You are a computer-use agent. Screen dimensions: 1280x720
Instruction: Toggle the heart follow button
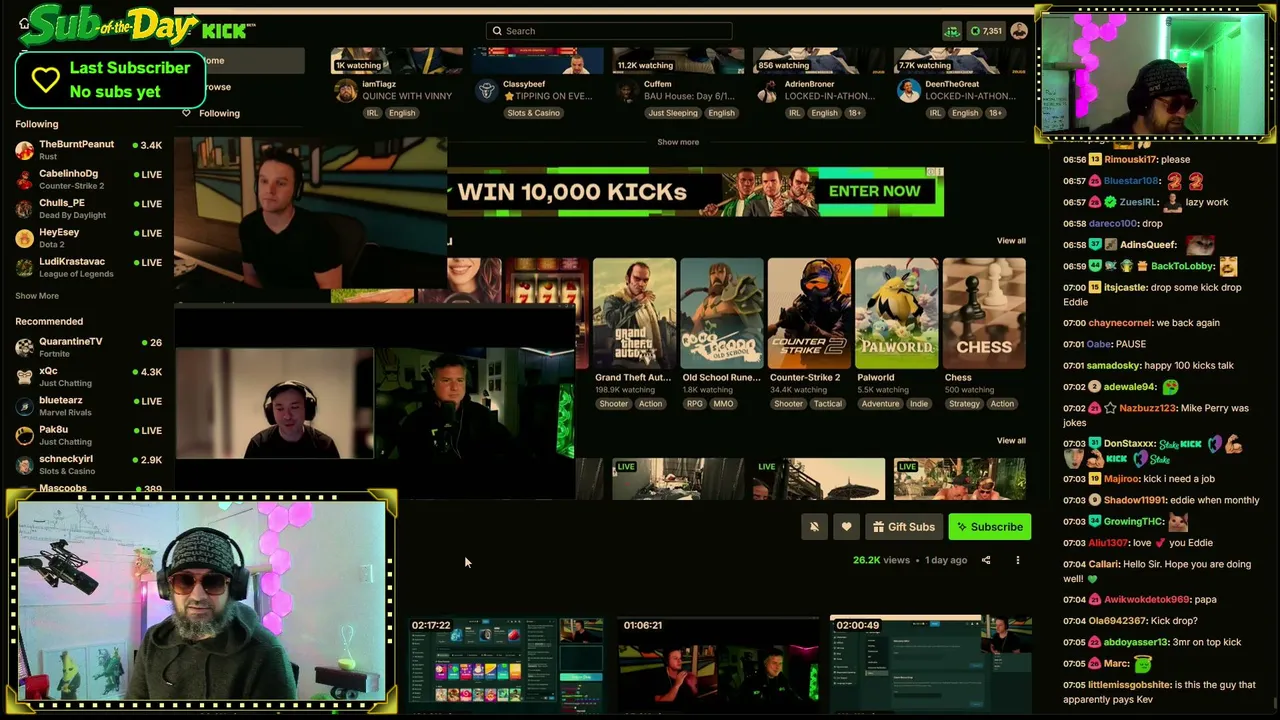pyautogui.click(x=846, y=527)
